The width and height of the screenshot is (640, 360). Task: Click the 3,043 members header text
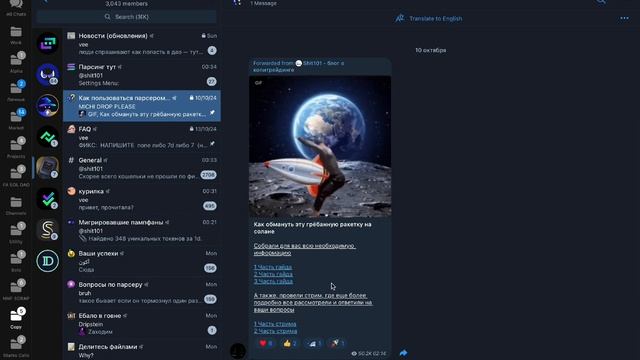coord(127,4)
